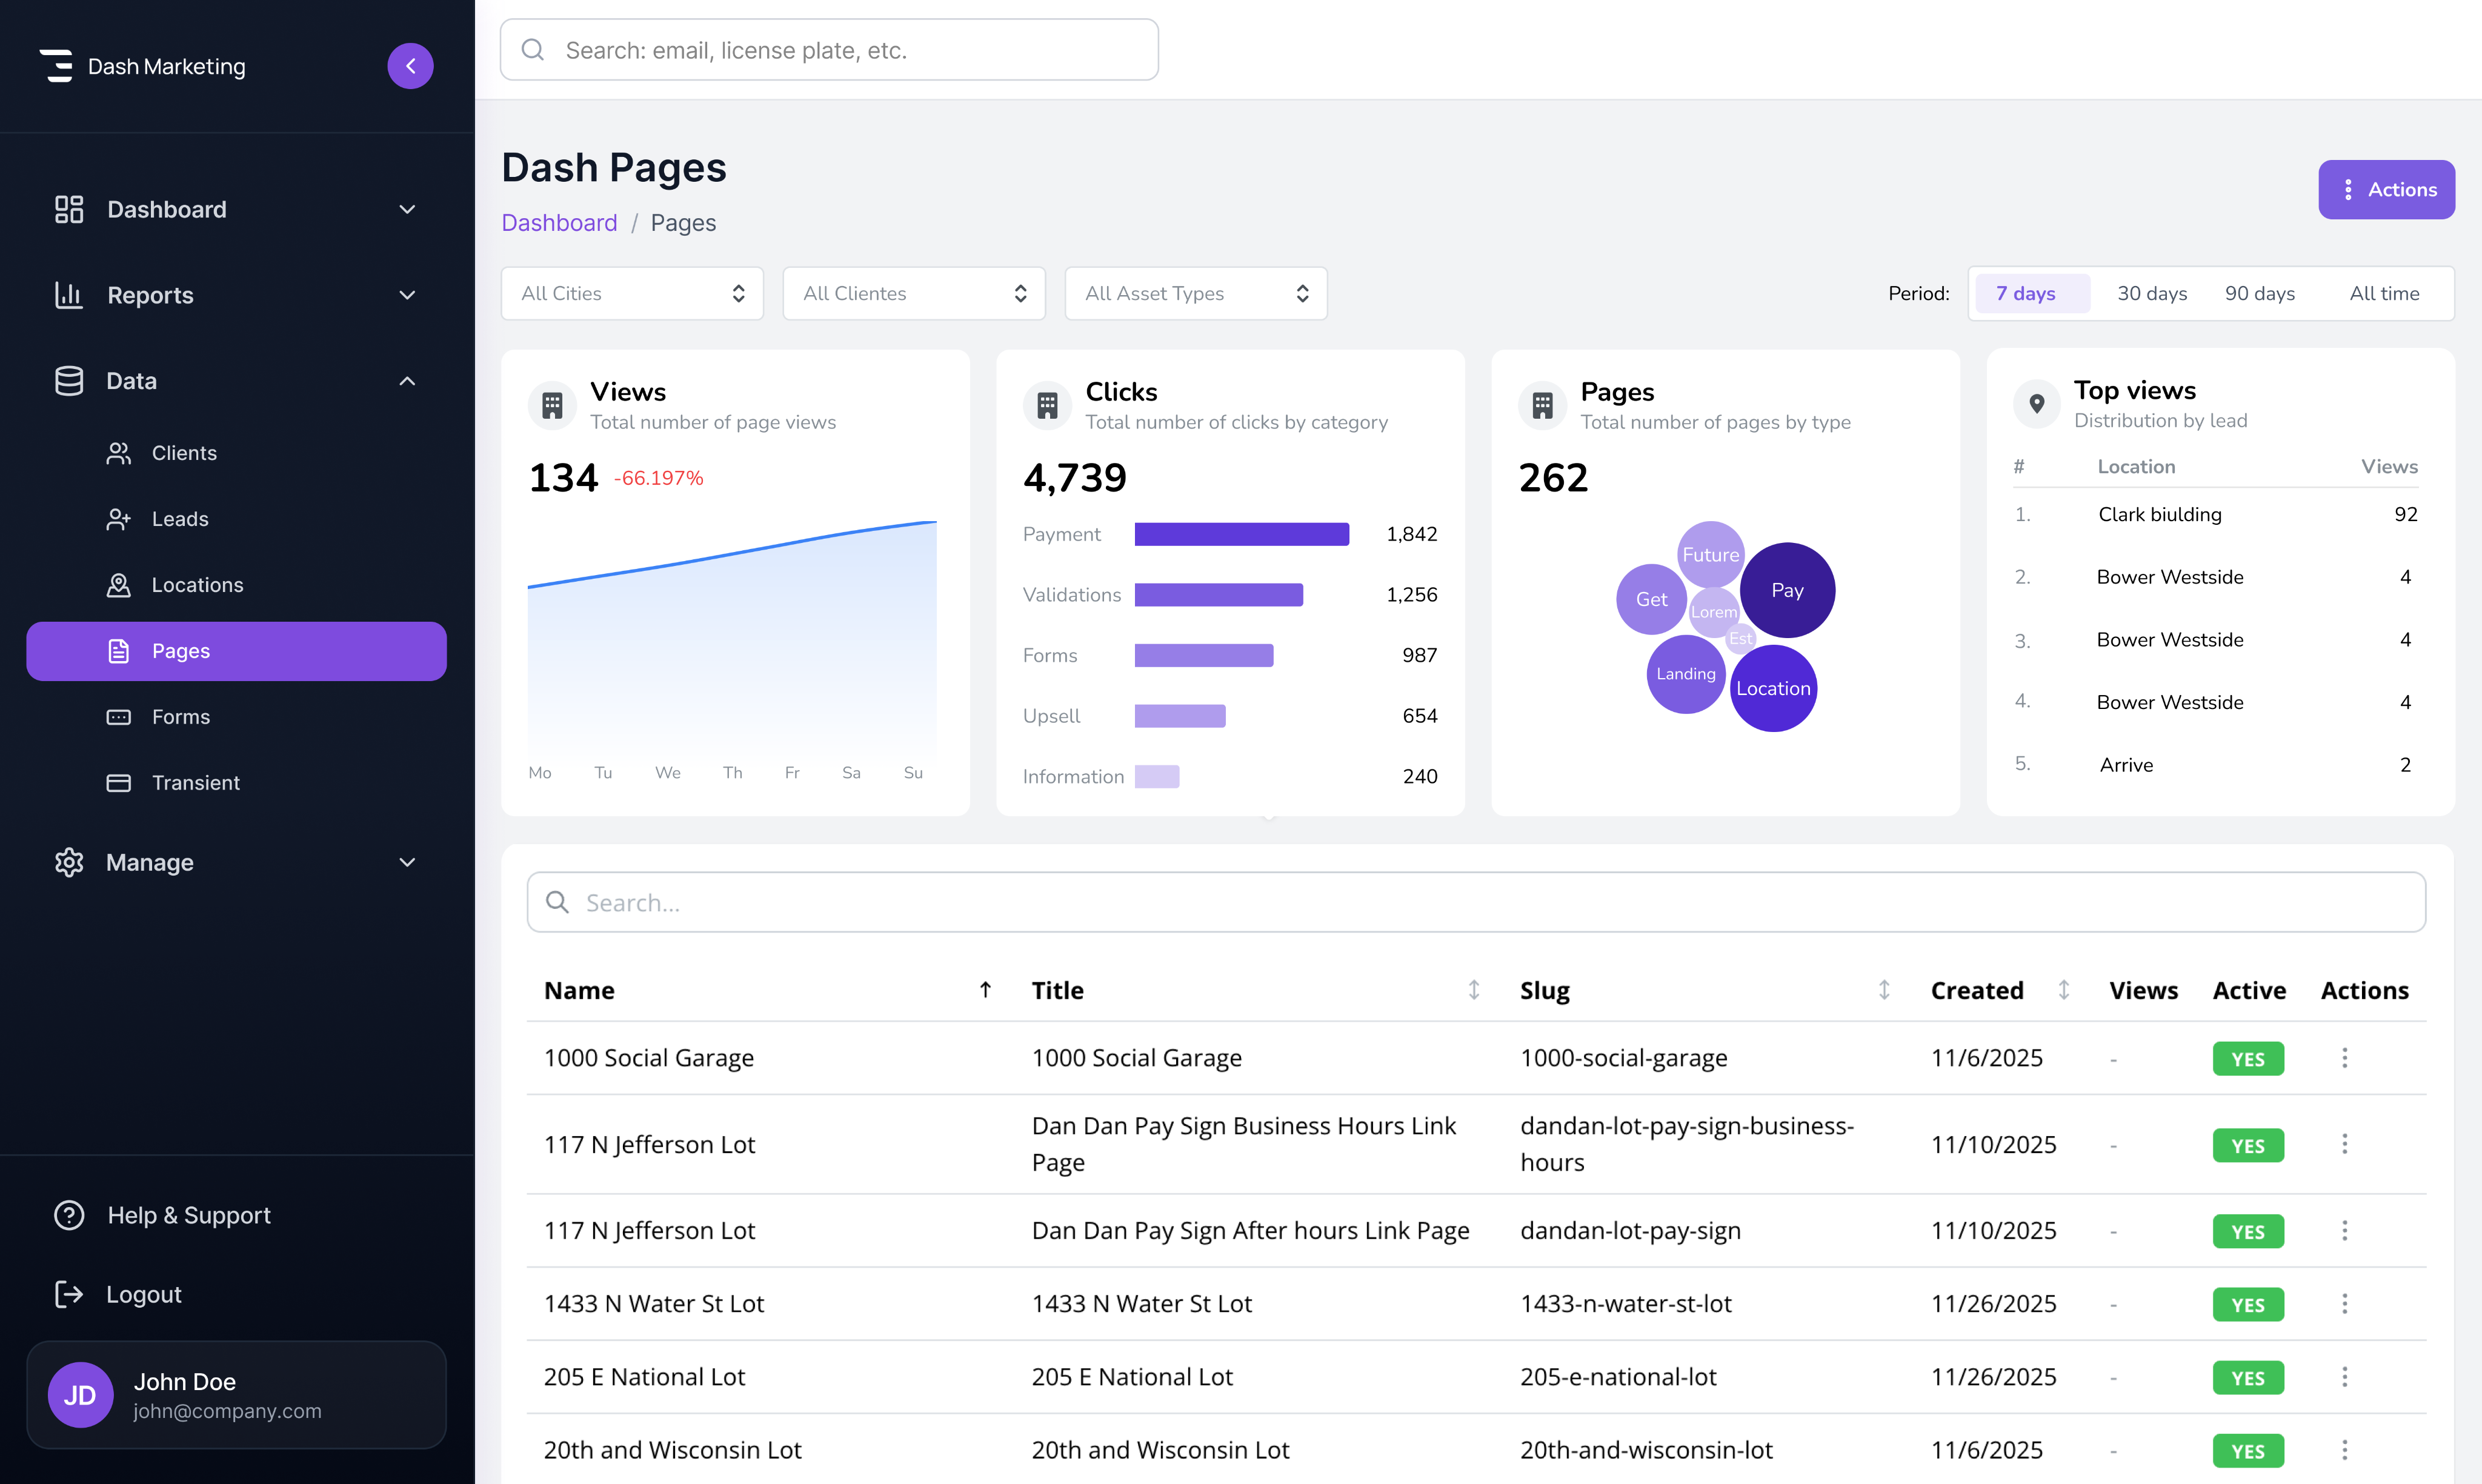The width and height of the screenshot is (2482, 1484).
Task: Collapse sidebar with purple chevron button
Action: pyautogui.click(x=410, y=66)
